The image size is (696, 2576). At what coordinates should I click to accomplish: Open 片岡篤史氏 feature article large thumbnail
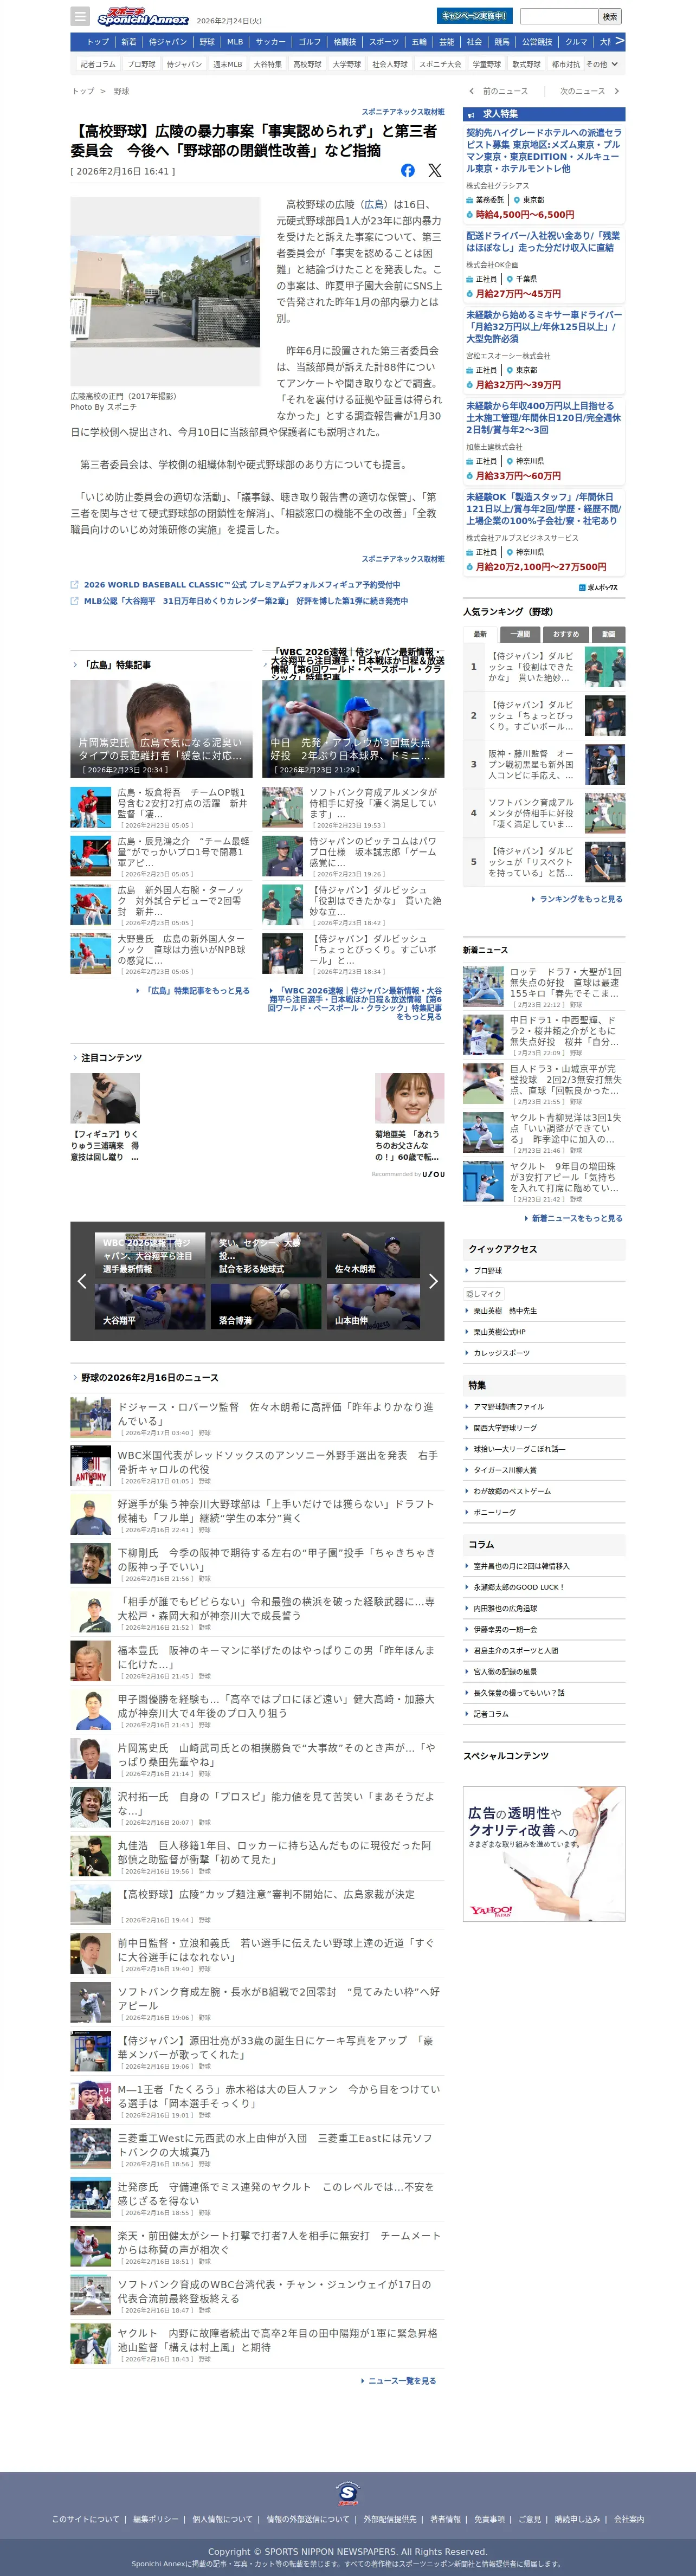[161, 729]
